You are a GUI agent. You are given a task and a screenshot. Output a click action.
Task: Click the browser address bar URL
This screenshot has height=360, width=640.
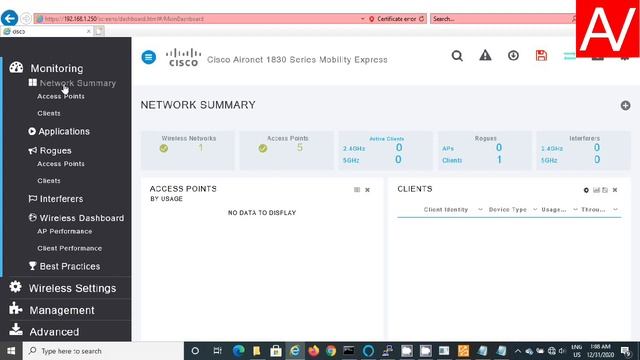click(124, 19)
